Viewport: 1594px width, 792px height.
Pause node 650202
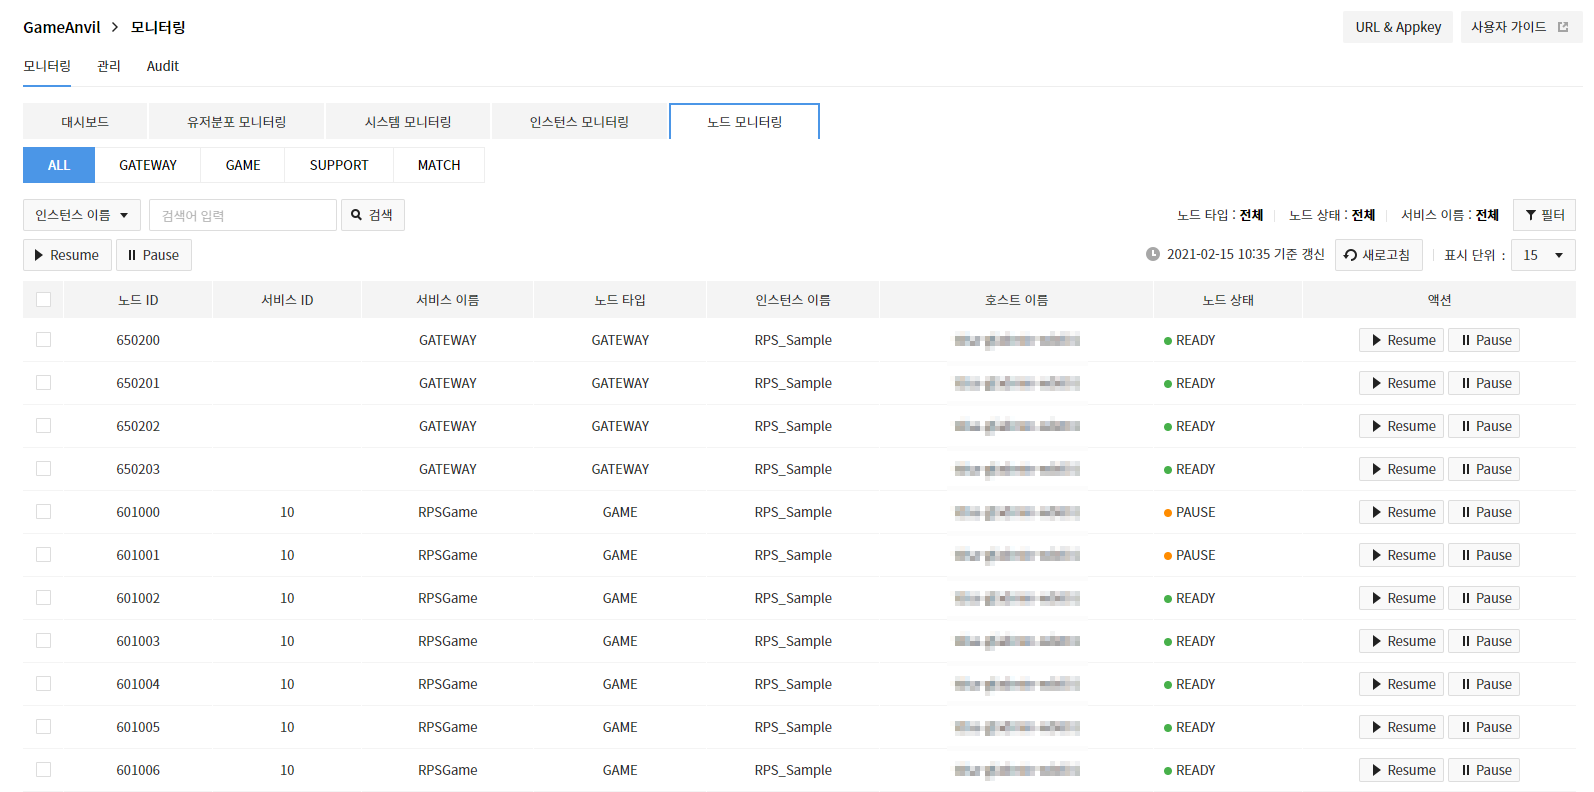tap(1484, 426)
